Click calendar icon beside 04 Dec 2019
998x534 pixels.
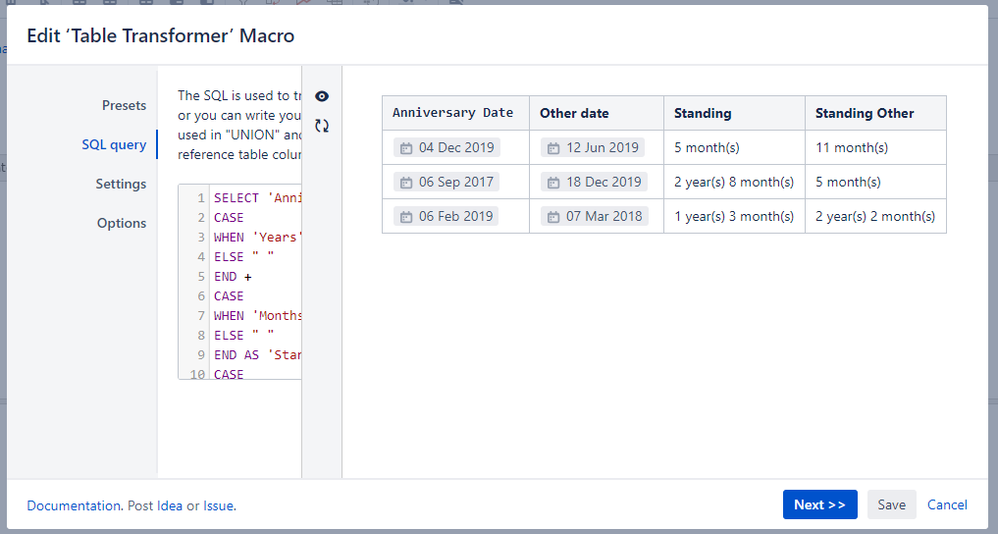click(x=406, y=148)
